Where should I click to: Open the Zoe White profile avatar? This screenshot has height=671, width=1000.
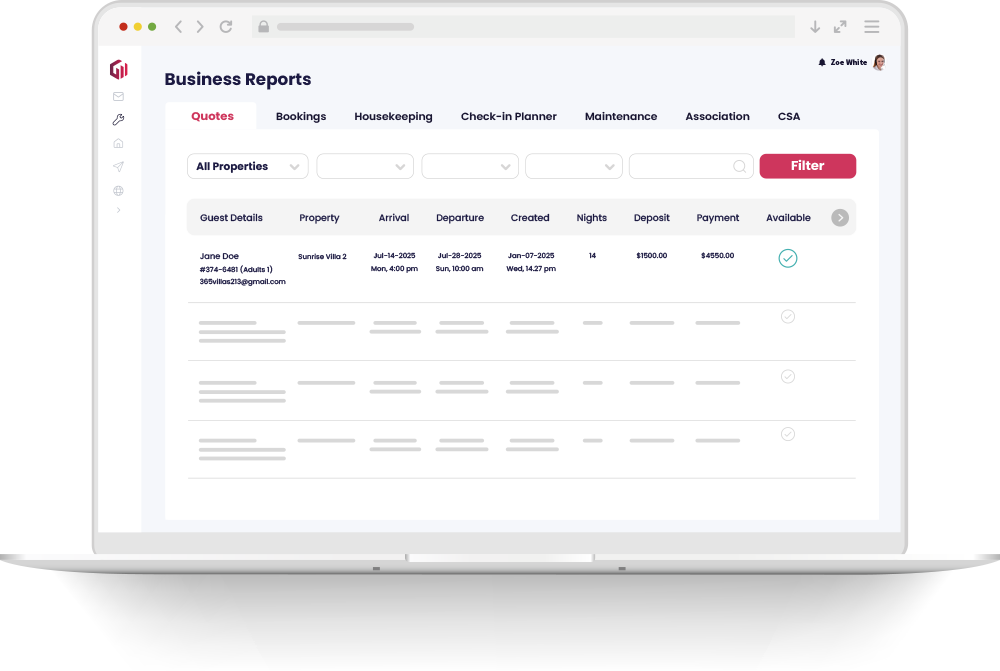pos(879,62)
